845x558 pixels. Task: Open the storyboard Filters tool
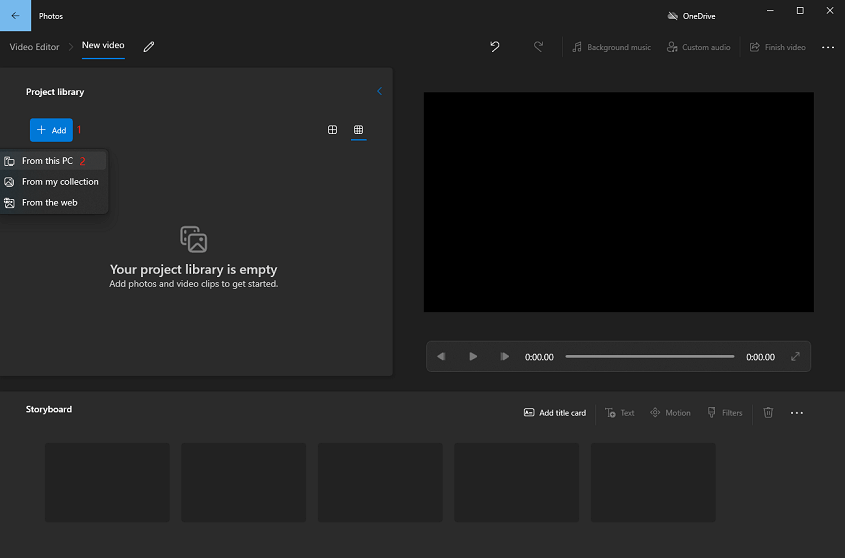pyautogui.click(x=725, y=412)
